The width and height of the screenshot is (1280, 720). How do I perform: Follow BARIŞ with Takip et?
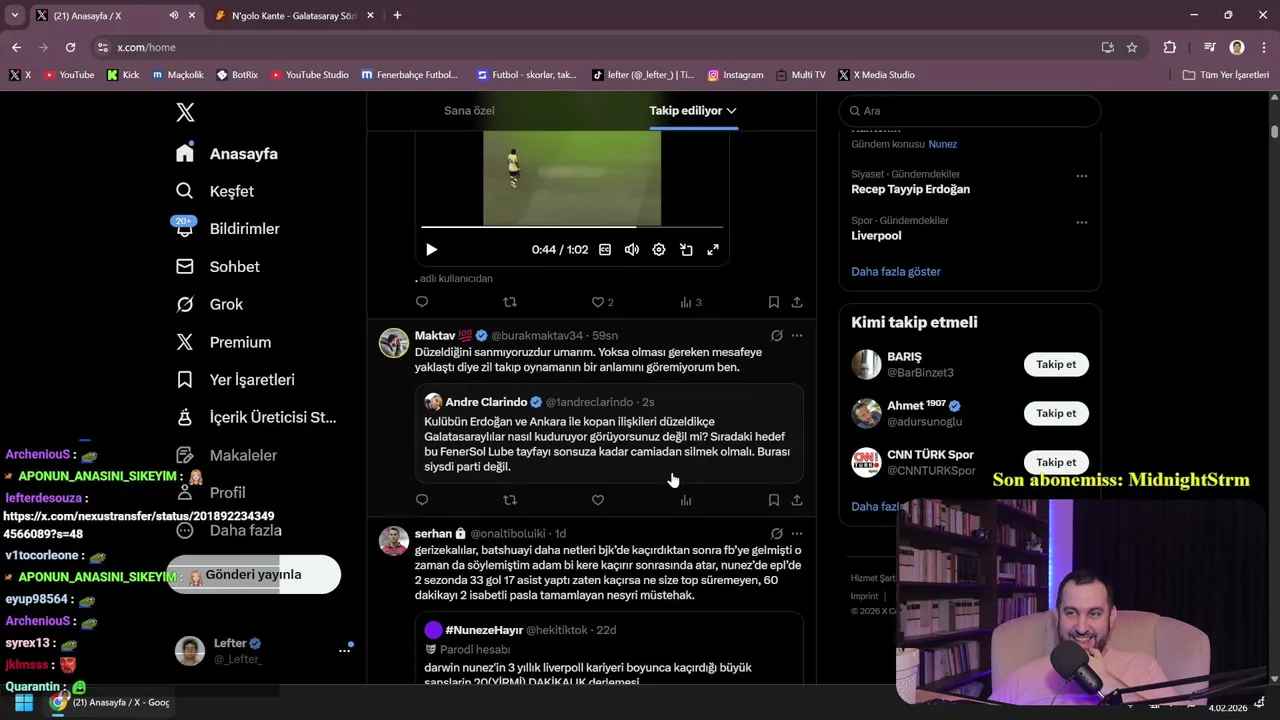[x=1056, y=365]
